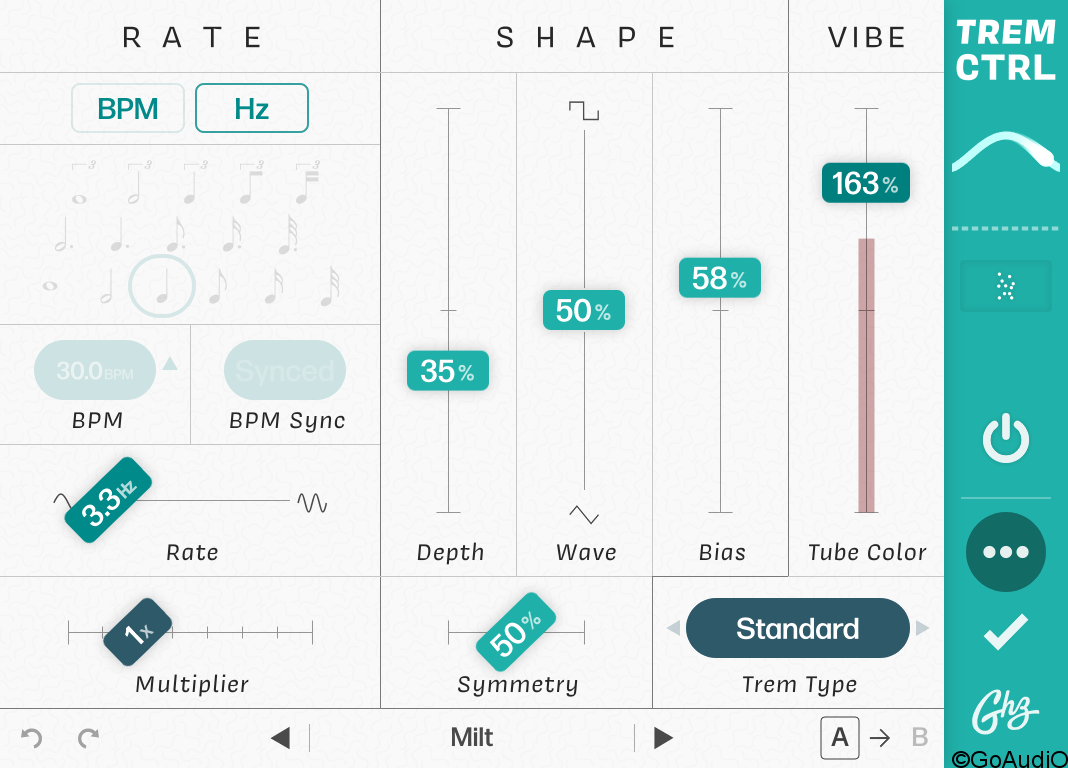
Task: Select the sparkle/noise icon in the sidebar
Action: (1005, 285)
